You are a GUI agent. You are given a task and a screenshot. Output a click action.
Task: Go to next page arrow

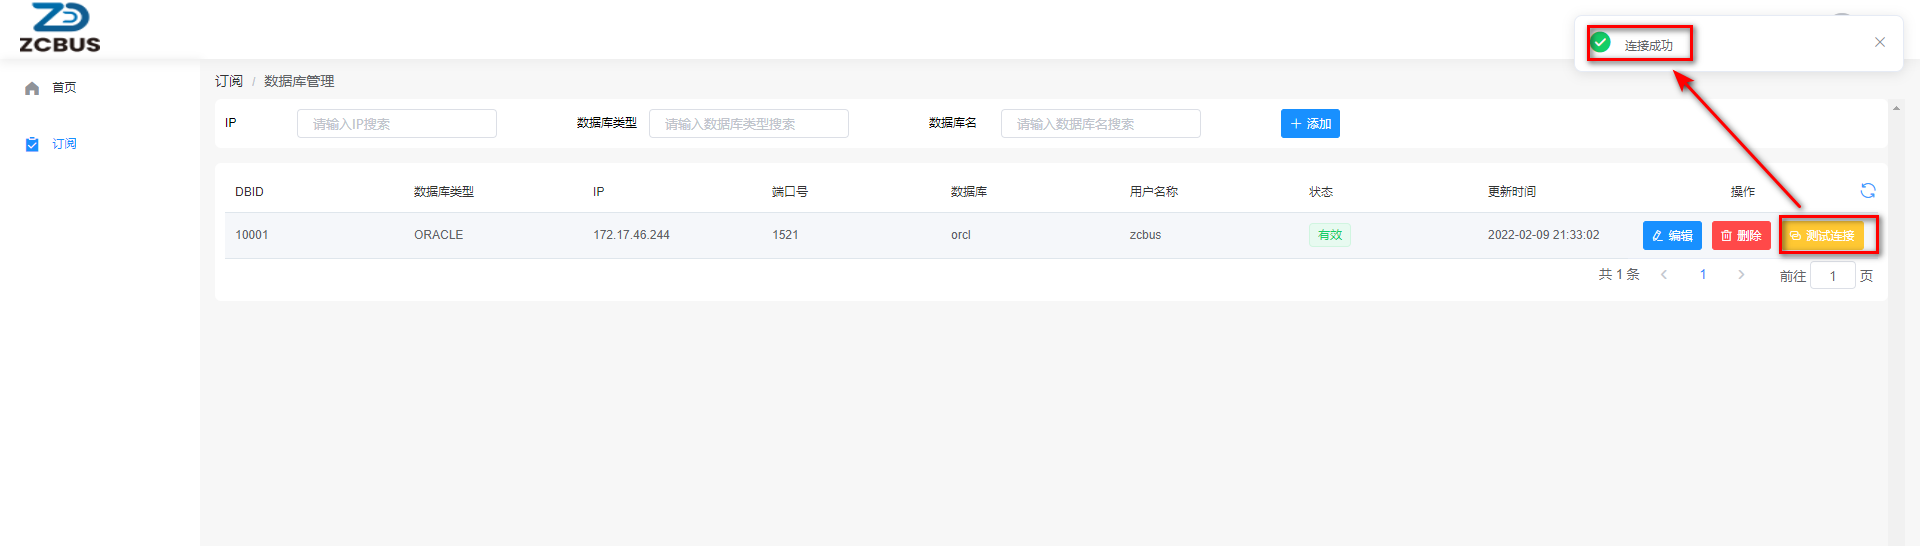(1741, 275)
